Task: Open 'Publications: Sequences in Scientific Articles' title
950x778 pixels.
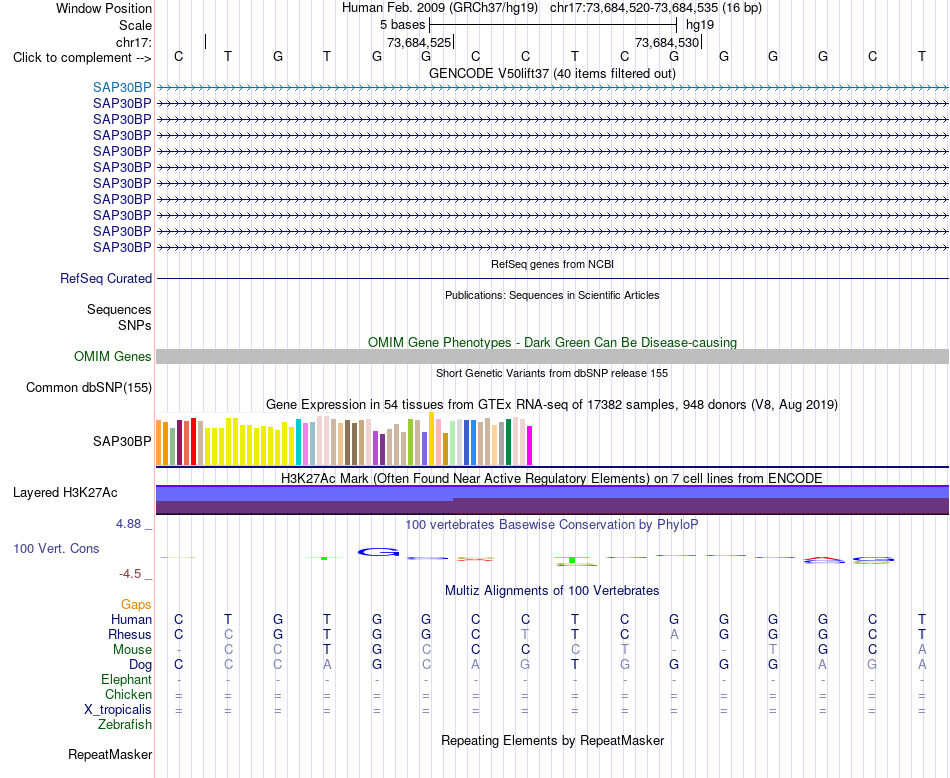Action: point(552,295)
